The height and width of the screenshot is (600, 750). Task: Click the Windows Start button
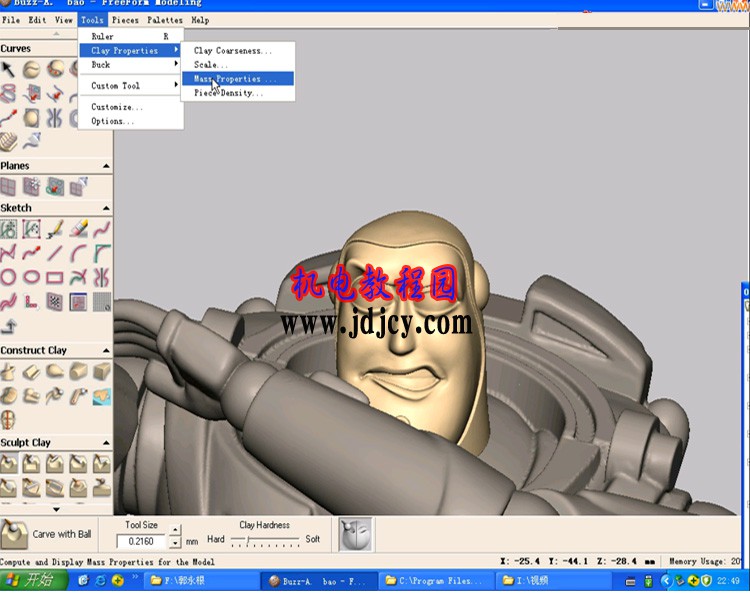33,581
